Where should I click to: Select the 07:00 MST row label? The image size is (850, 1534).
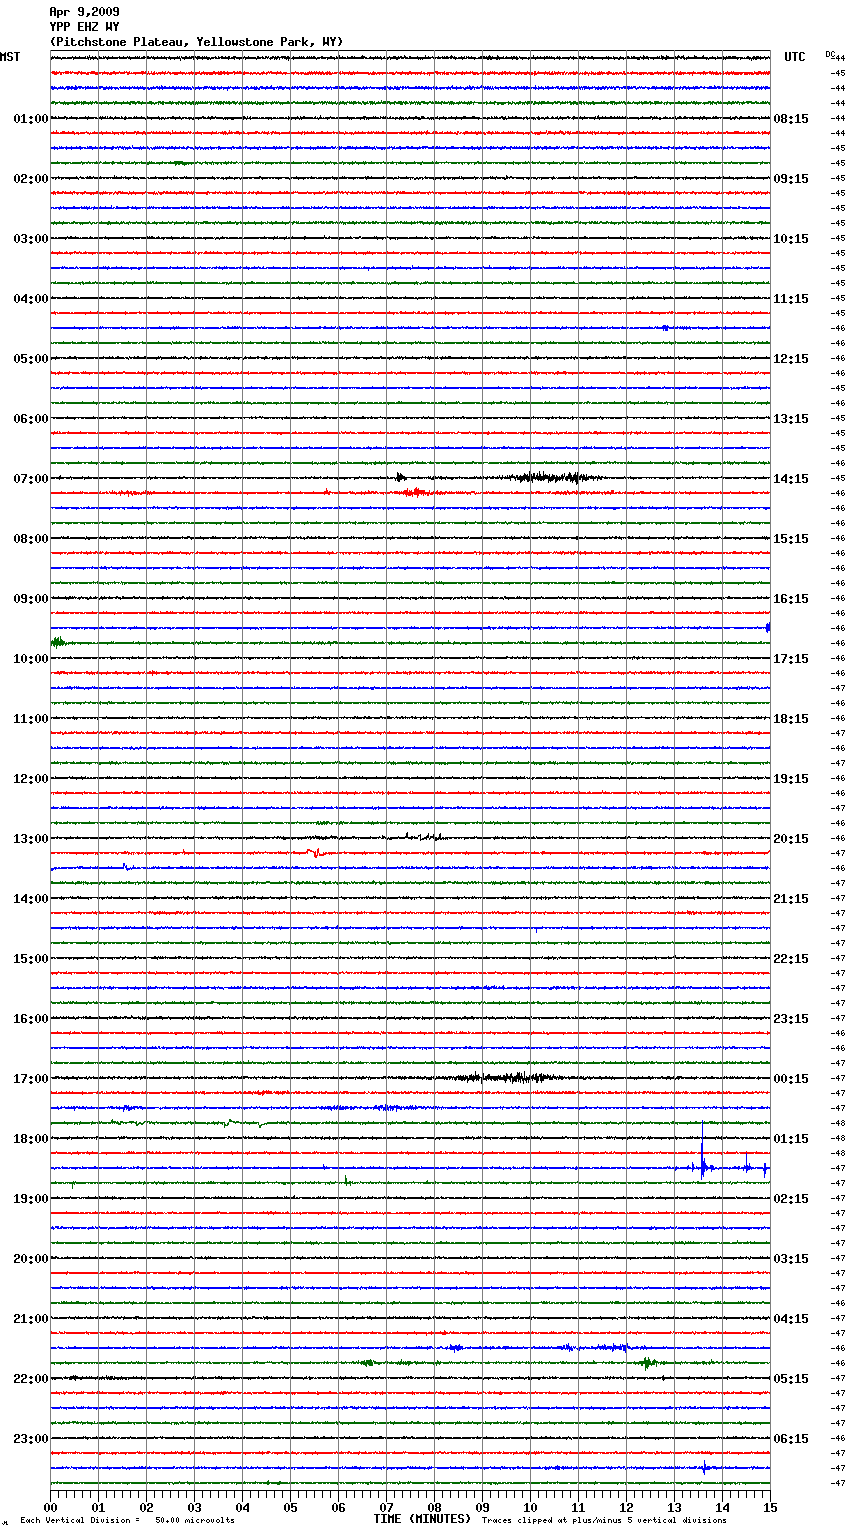tap(31, 479)
